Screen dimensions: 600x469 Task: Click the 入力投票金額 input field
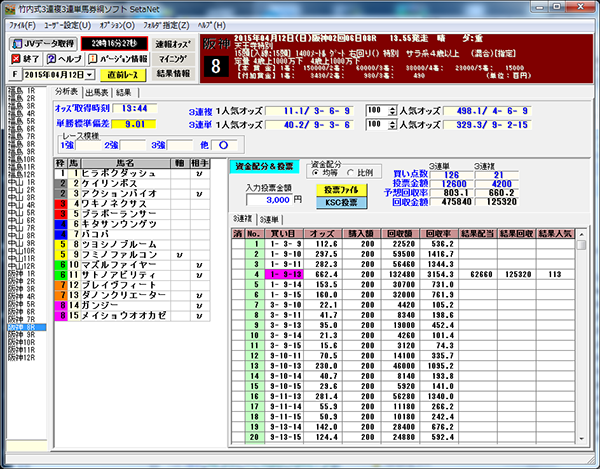[269, 200]
